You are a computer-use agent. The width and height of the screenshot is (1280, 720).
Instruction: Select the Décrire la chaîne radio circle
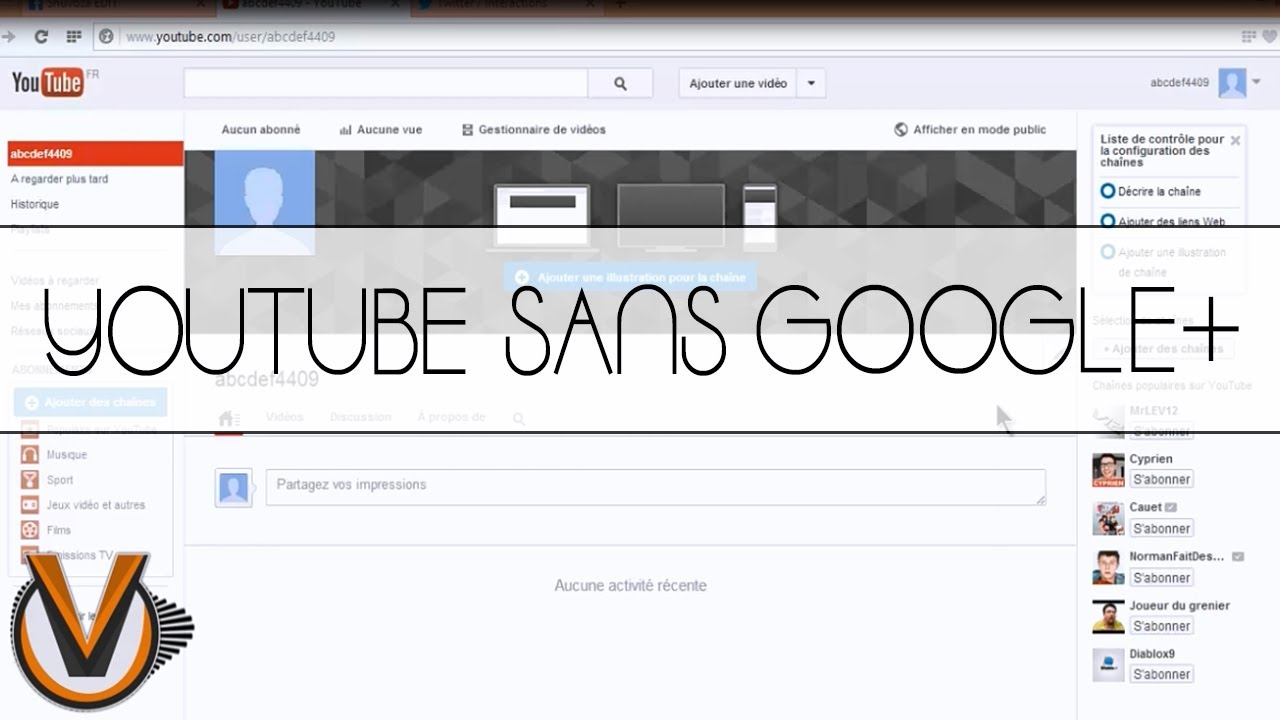(1107, 191)
